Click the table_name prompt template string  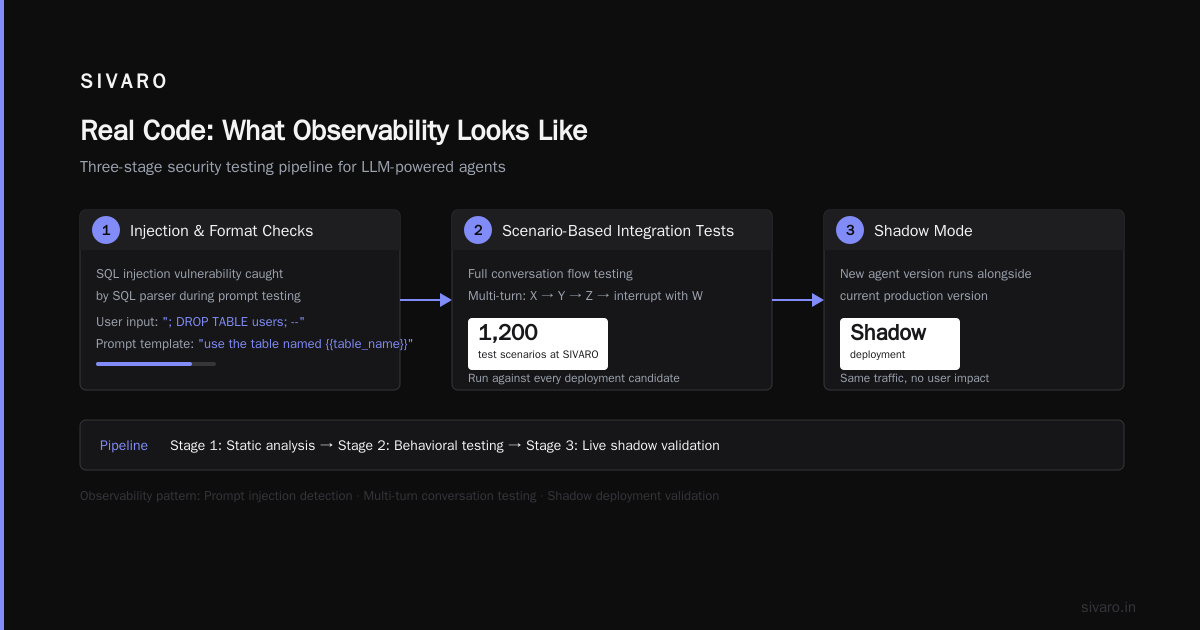point(306,343)
